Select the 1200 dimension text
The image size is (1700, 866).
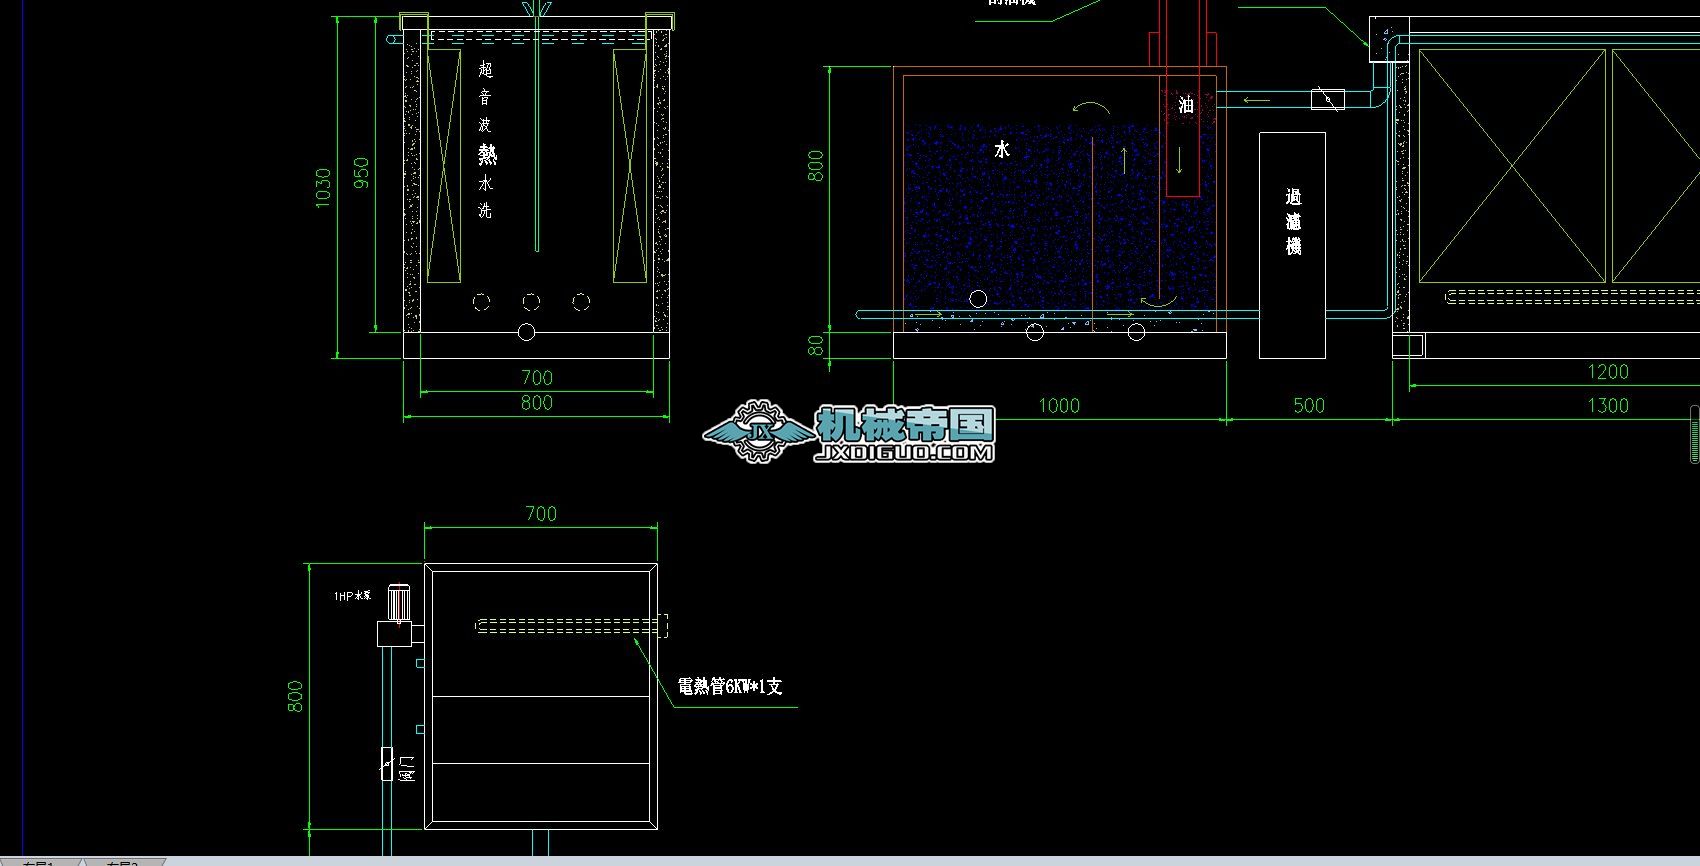click(x=1608, y=372)
